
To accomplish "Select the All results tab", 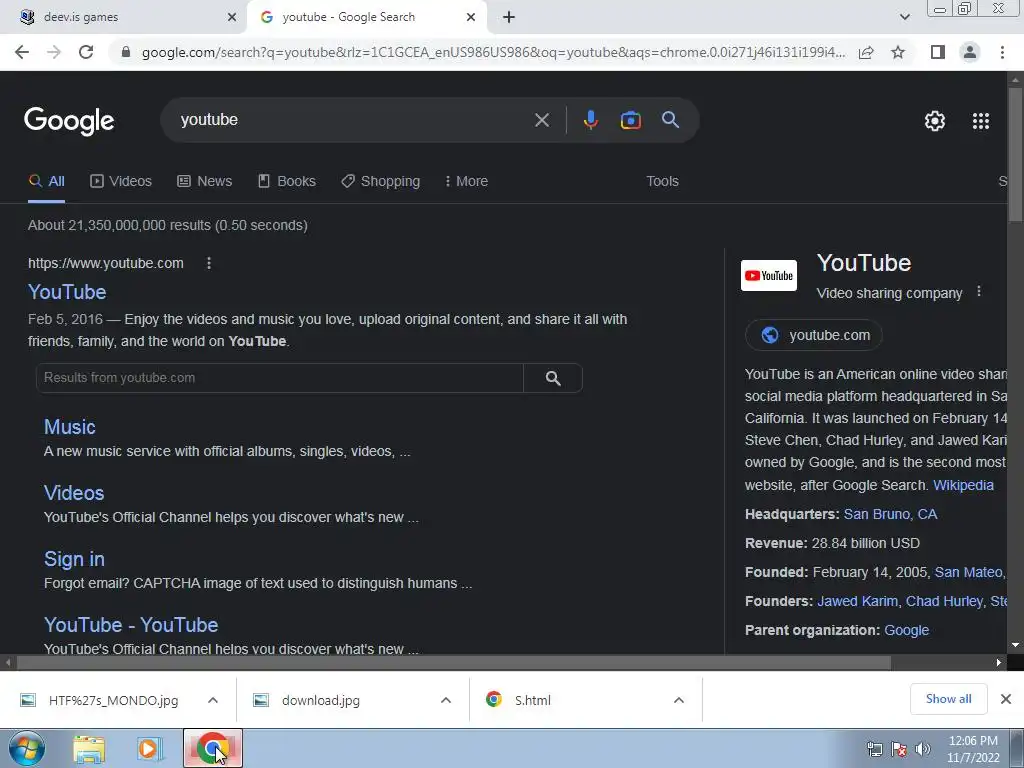I will pos(47,182).
